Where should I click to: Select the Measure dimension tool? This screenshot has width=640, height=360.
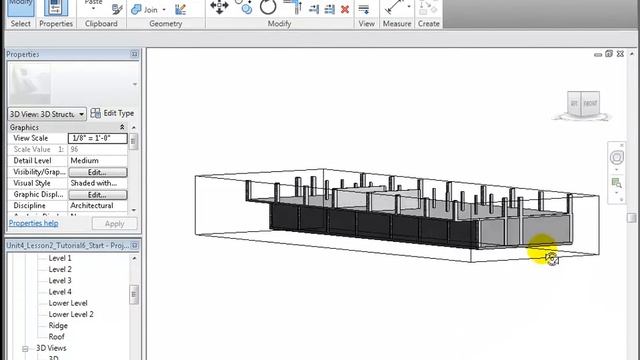(394, 8)
